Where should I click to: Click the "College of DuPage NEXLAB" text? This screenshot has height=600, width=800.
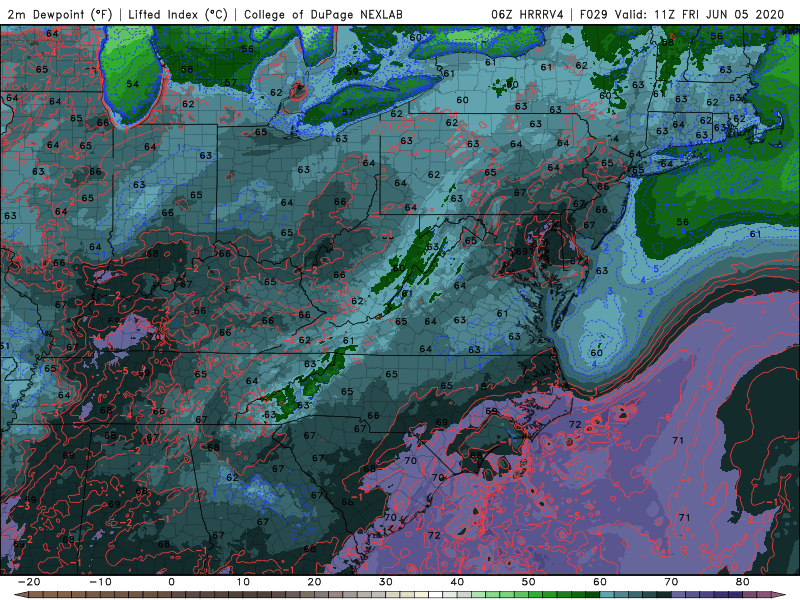point(323,14)
